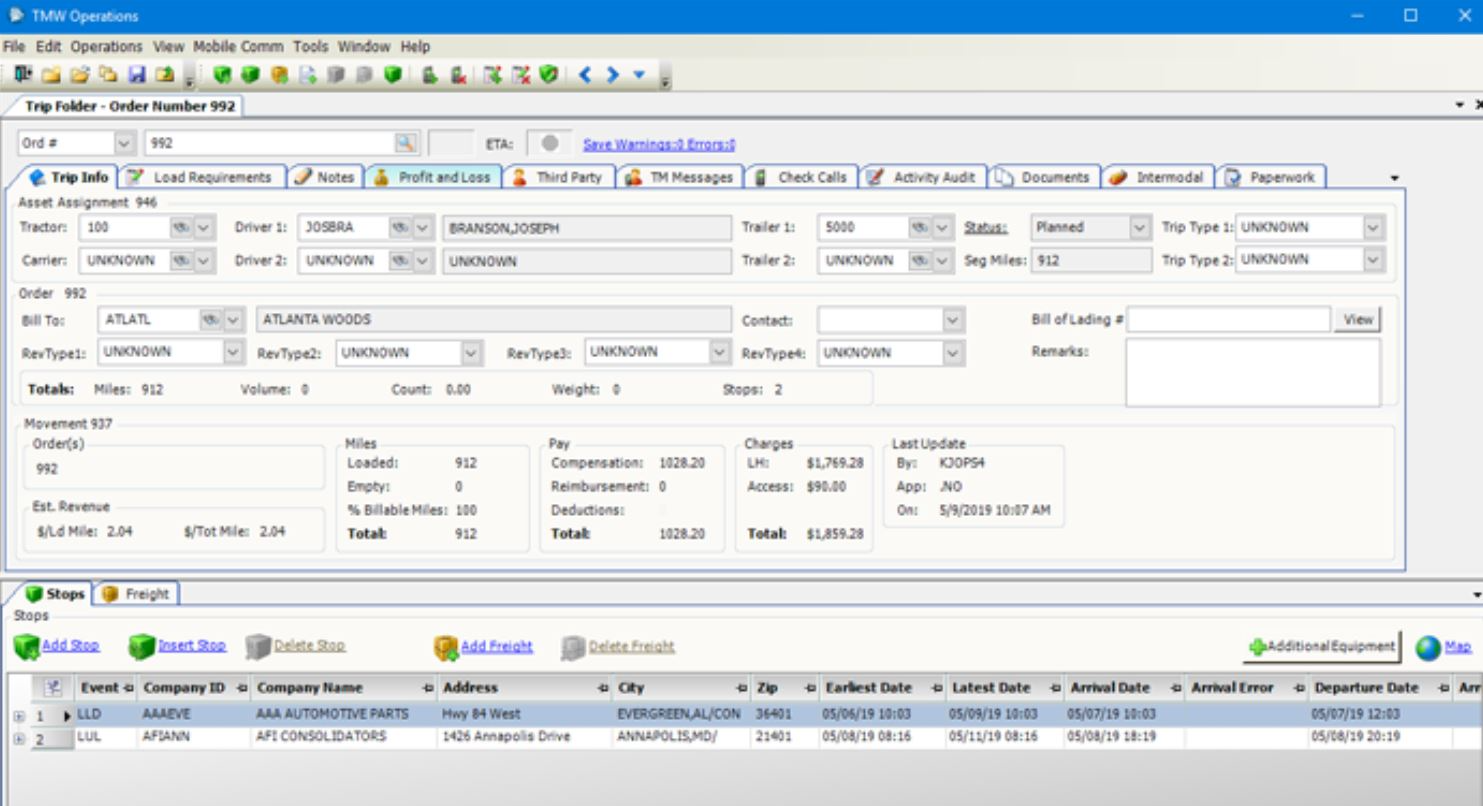The image size is (1483, 806).
Task: Click the Bill To lookup eye icon
Action: [x=211, y=320]
